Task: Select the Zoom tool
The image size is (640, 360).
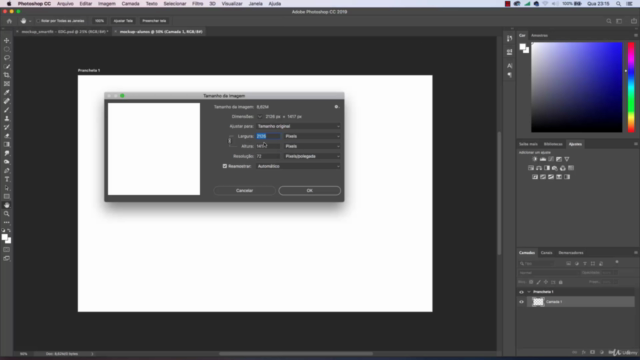Action: click(7, 214)
